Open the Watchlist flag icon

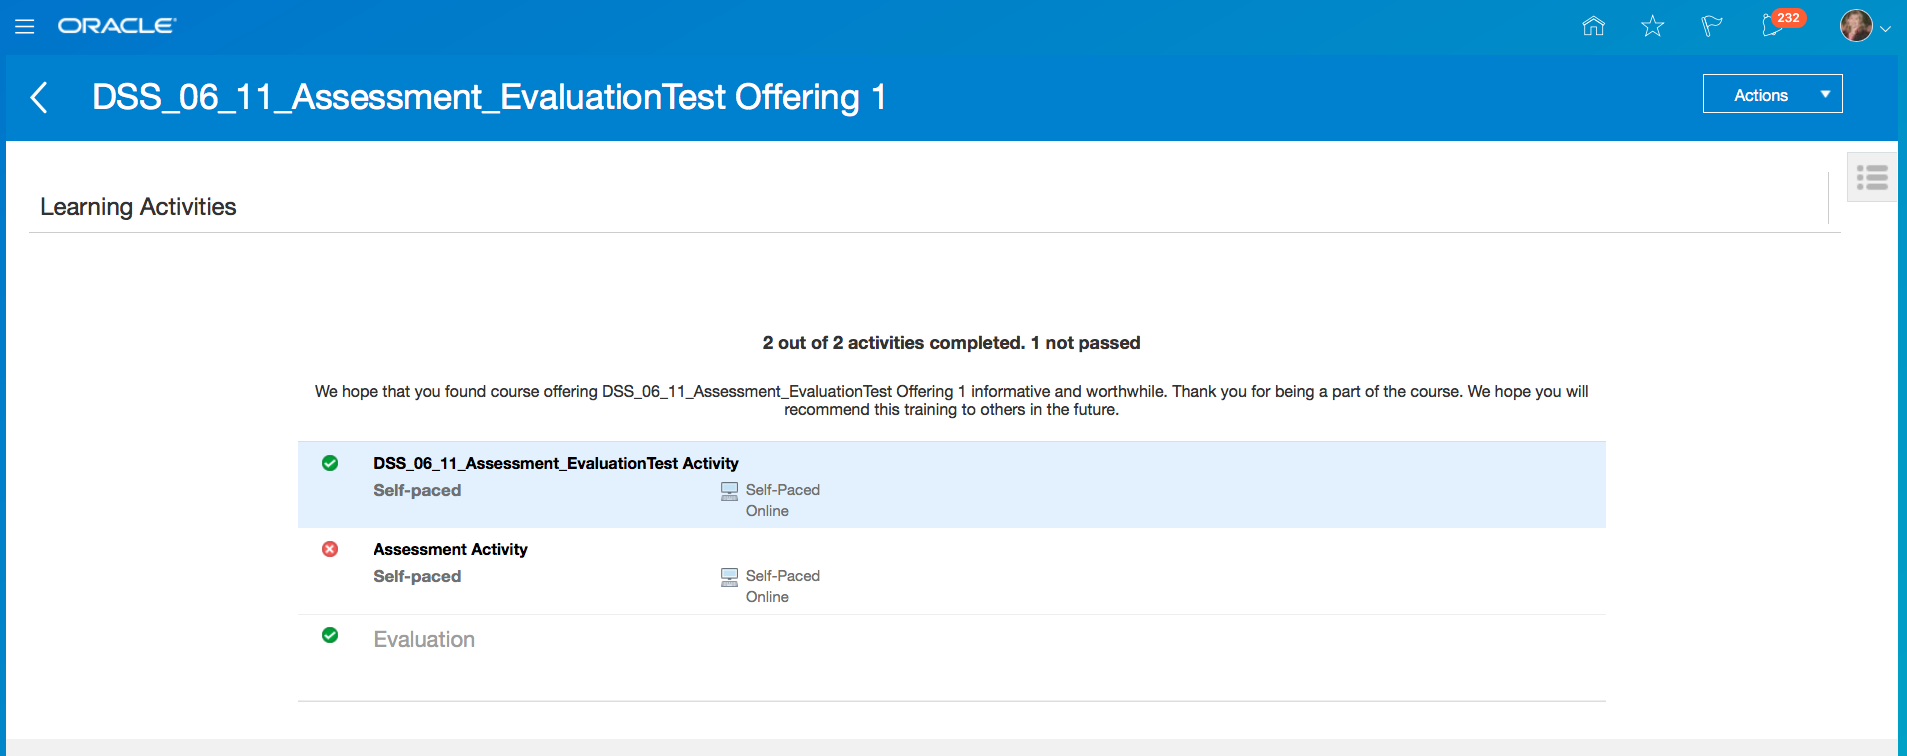pos(1711,26)
